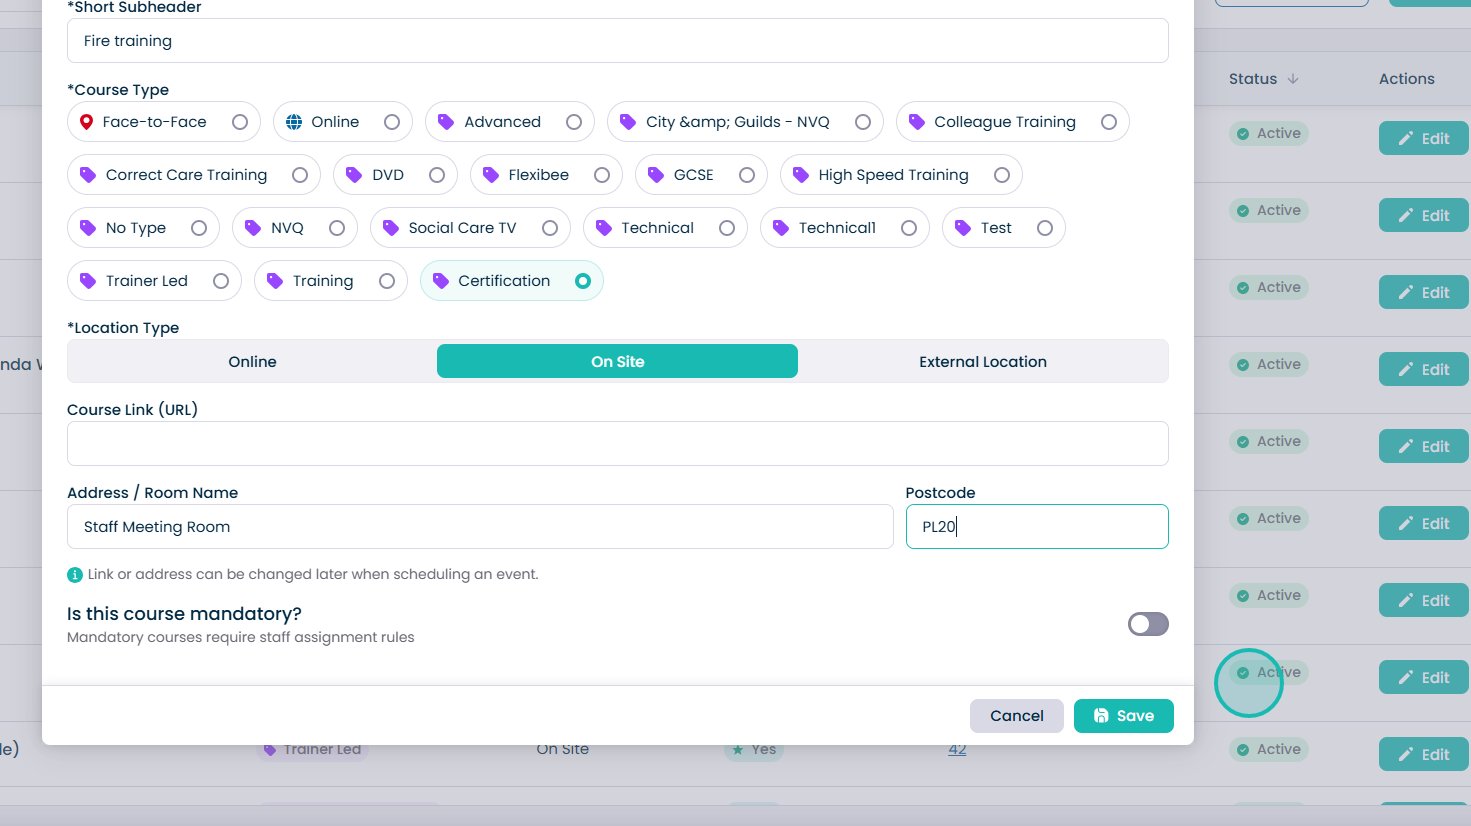Click the tag icon beside GCSE

[656, 175]
